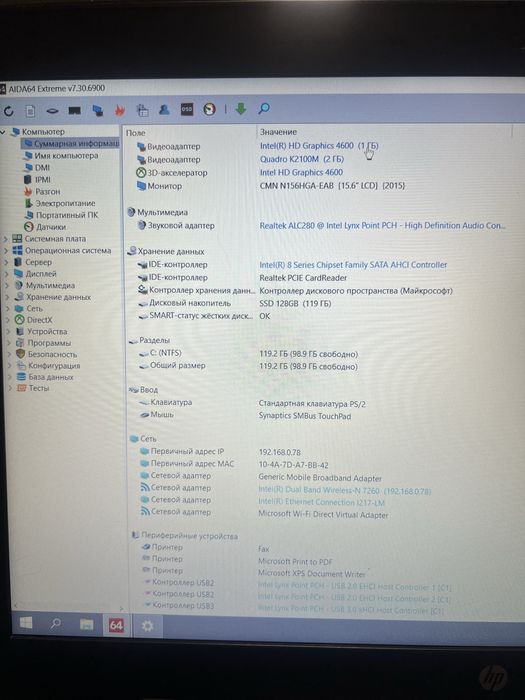Collapse the Компьютер tree node
The image size is (525, 700).
tap(3, 132)
